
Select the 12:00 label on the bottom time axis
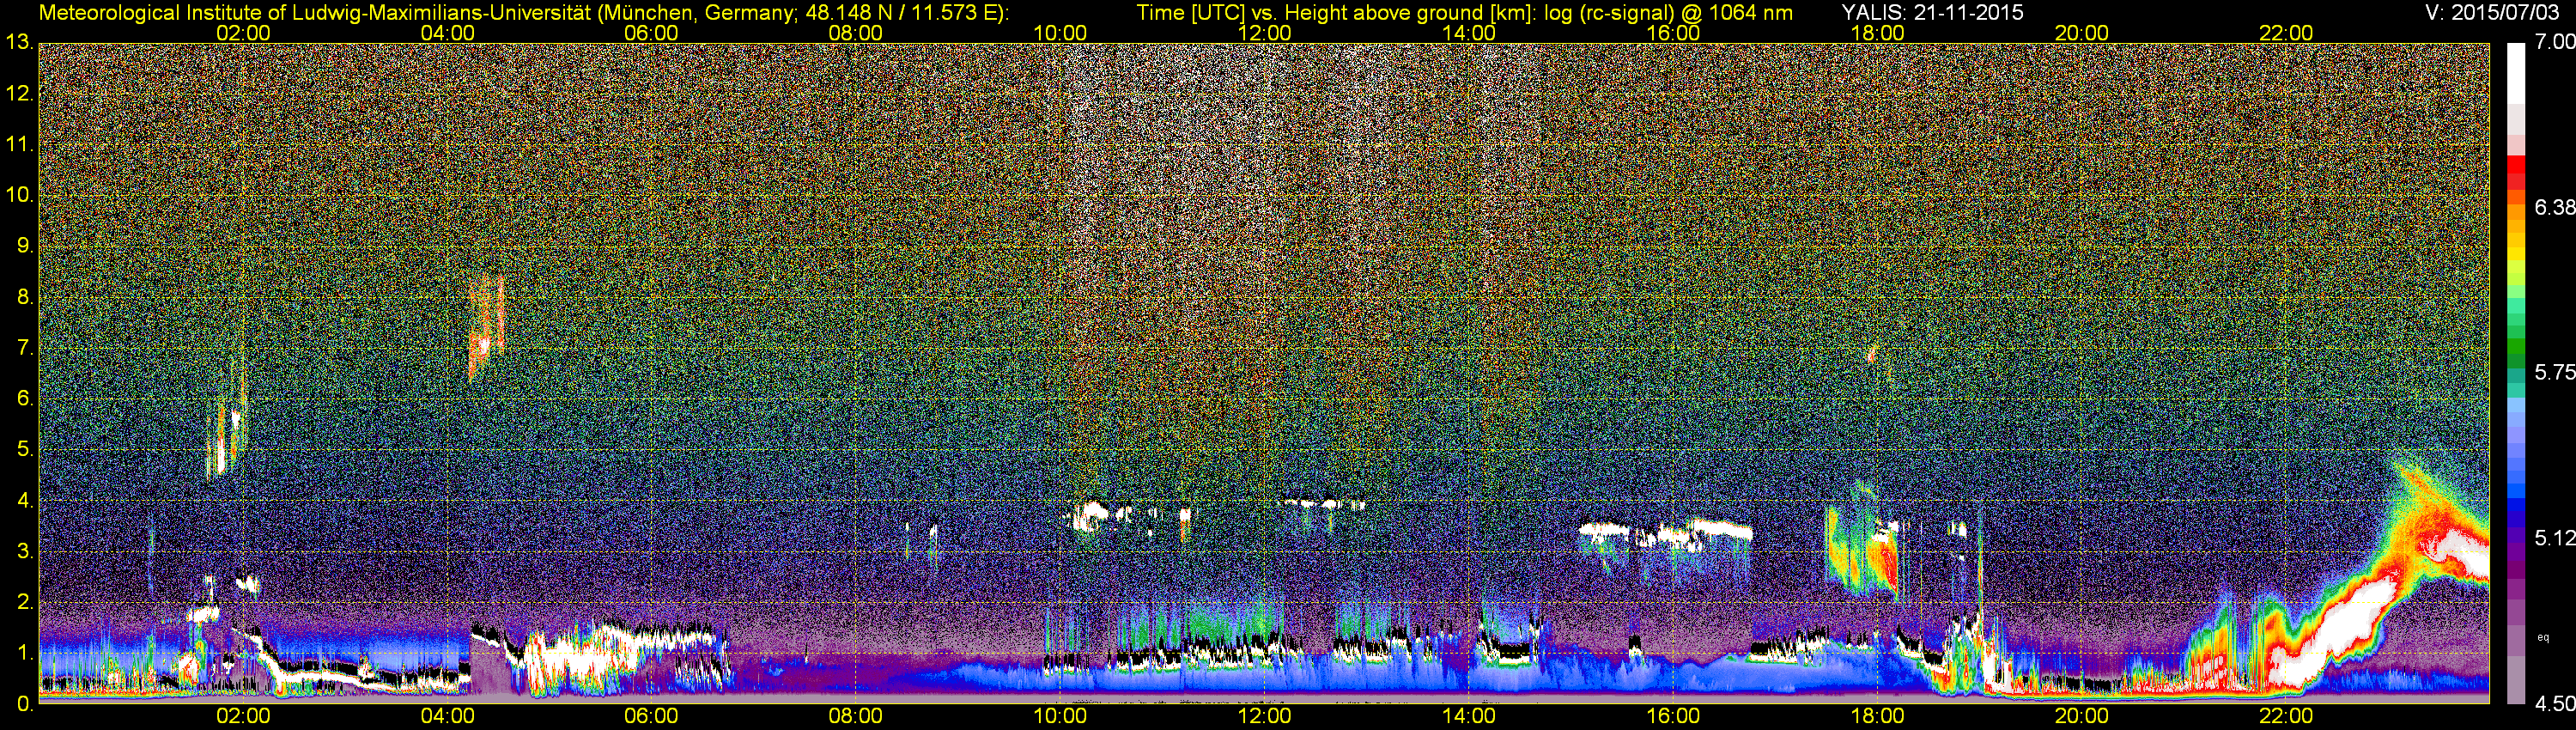point(1264,716)
